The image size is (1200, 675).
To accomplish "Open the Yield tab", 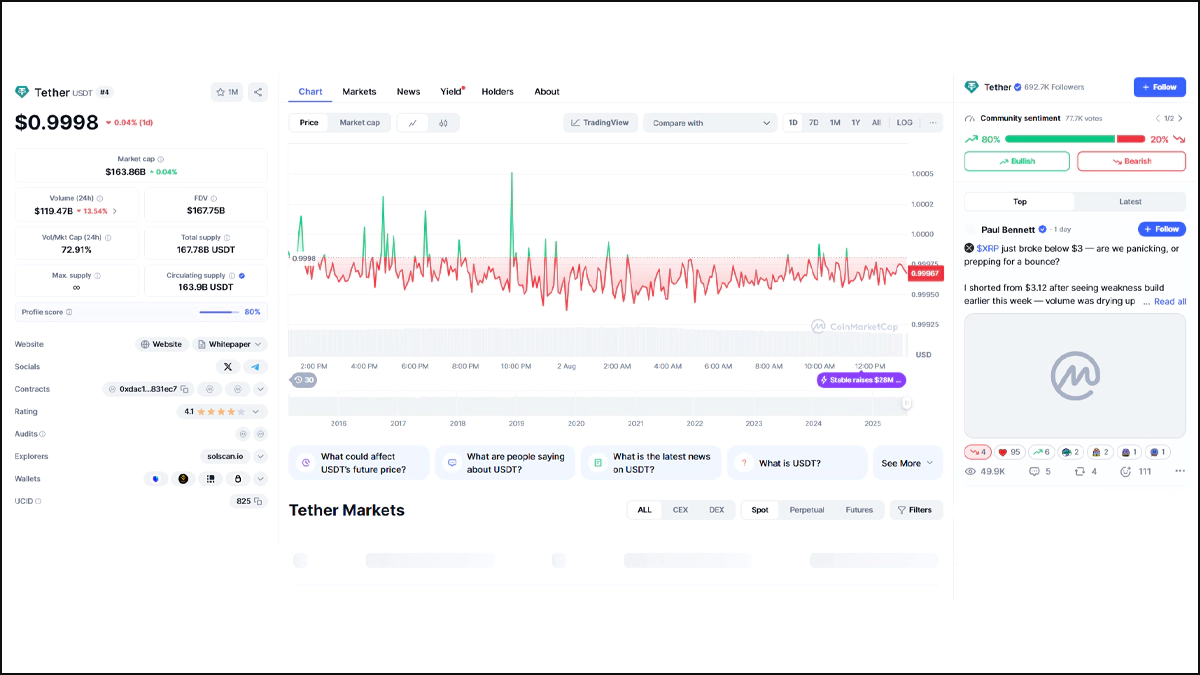I will point(452,92).
